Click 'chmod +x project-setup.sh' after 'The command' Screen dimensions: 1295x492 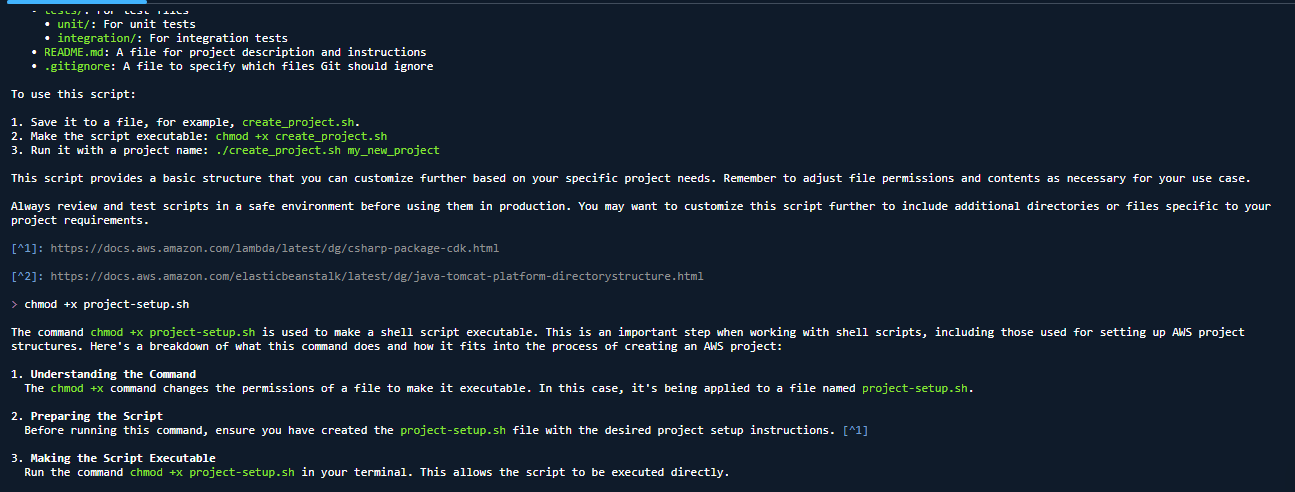coord(173,331)
